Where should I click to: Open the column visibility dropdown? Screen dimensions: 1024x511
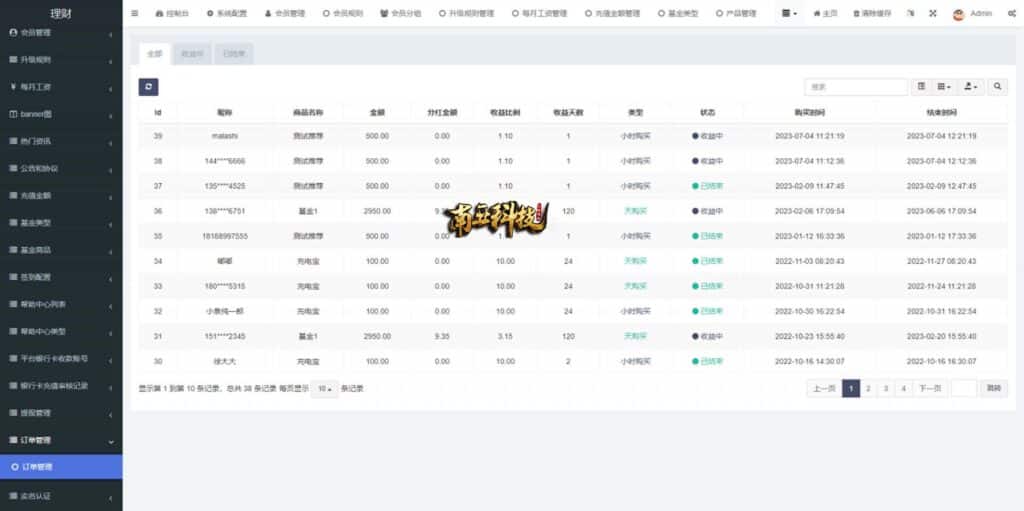coord(944,87)
